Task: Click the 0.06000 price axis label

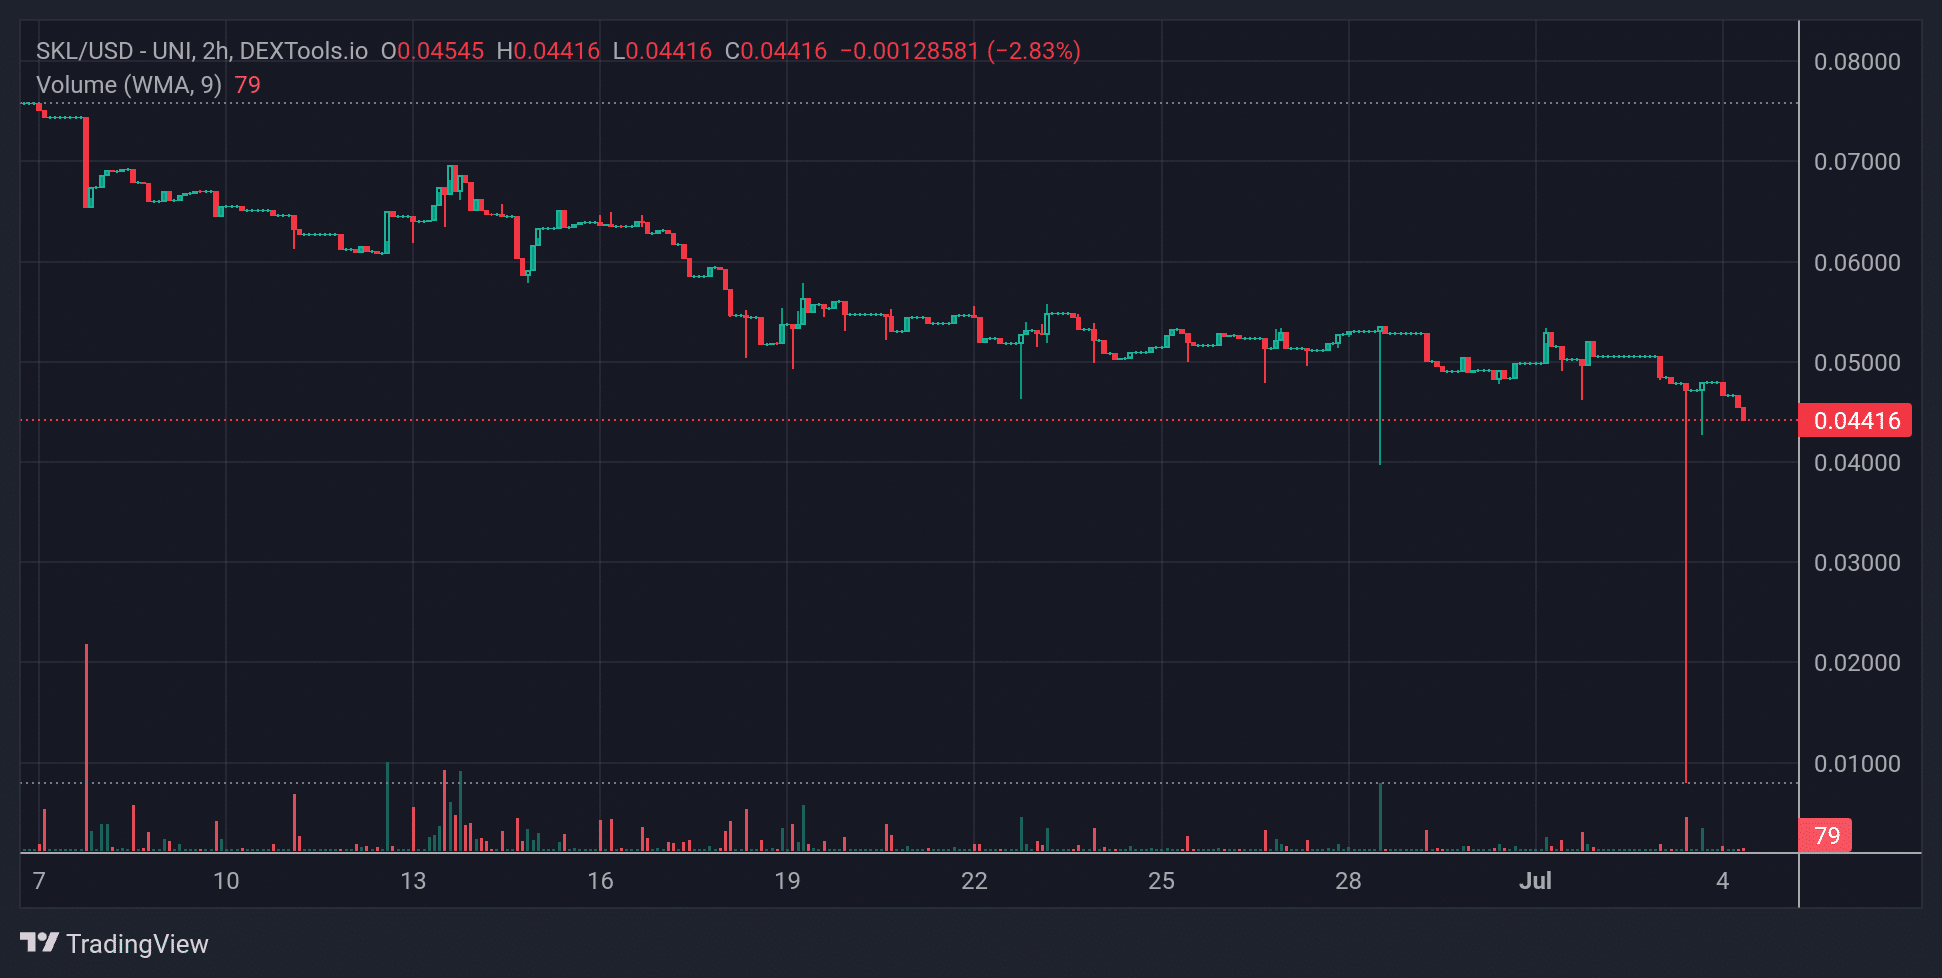Action: (1857, 263)
